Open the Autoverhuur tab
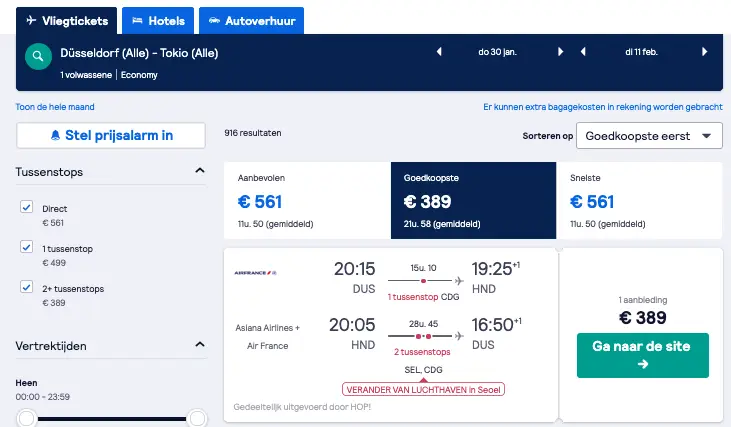The height and width of the screenshot is (427, 731). (x=251, y=21)
